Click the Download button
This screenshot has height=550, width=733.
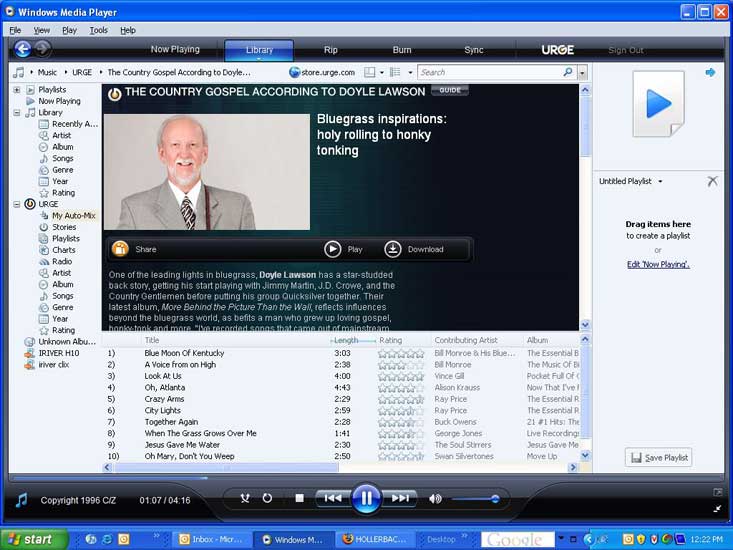(414, 249)
